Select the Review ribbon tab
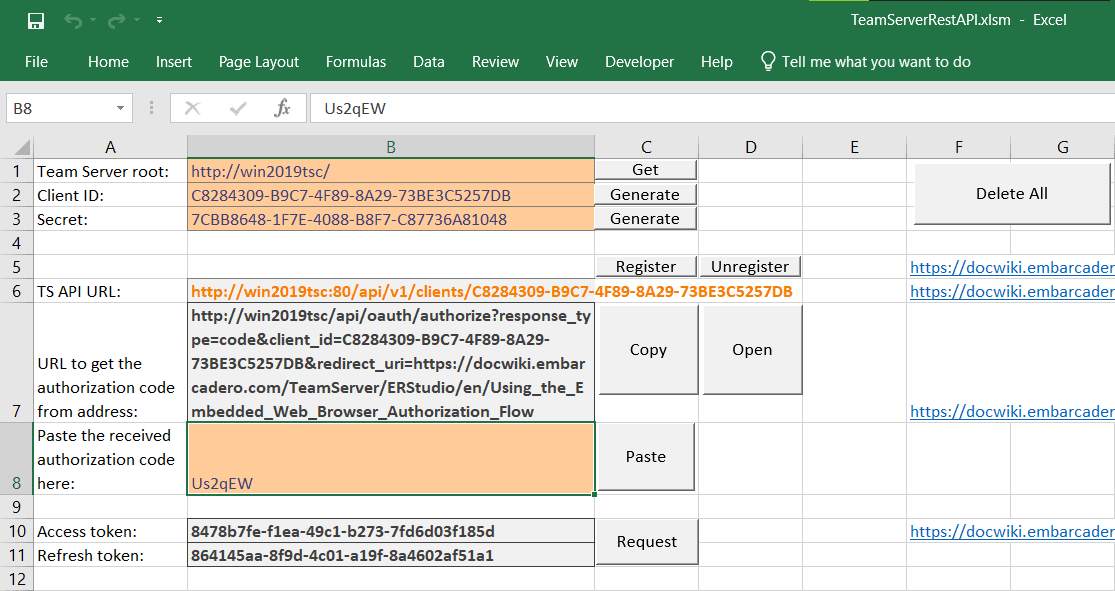Viewport: 1115px width, 591px height. pos(495,62)
